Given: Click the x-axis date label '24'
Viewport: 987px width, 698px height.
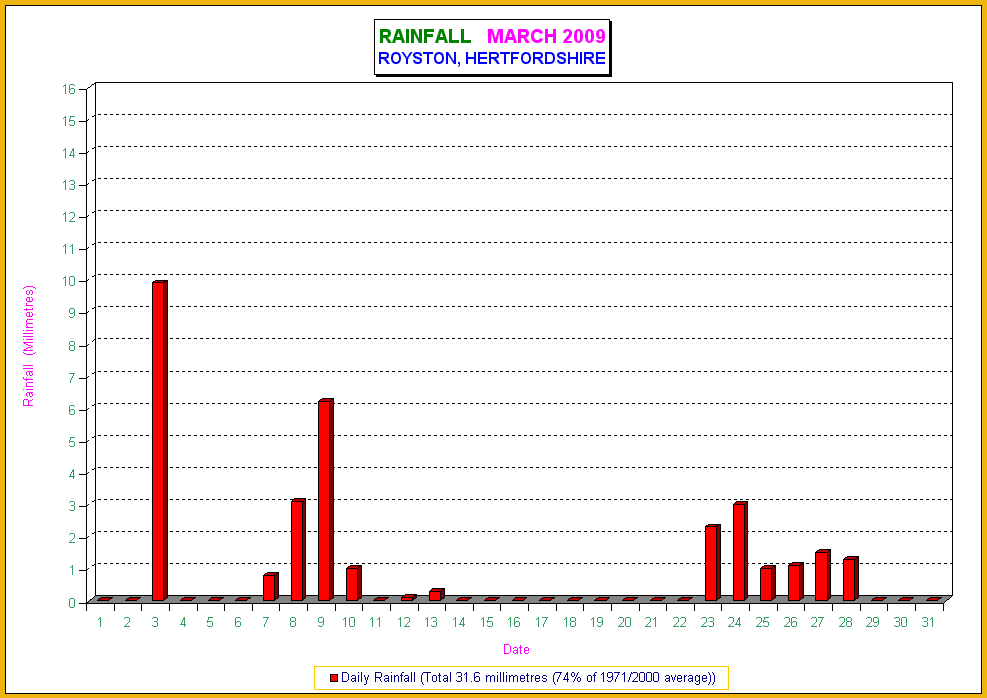Looking at the screenshot, I should 735,622.
